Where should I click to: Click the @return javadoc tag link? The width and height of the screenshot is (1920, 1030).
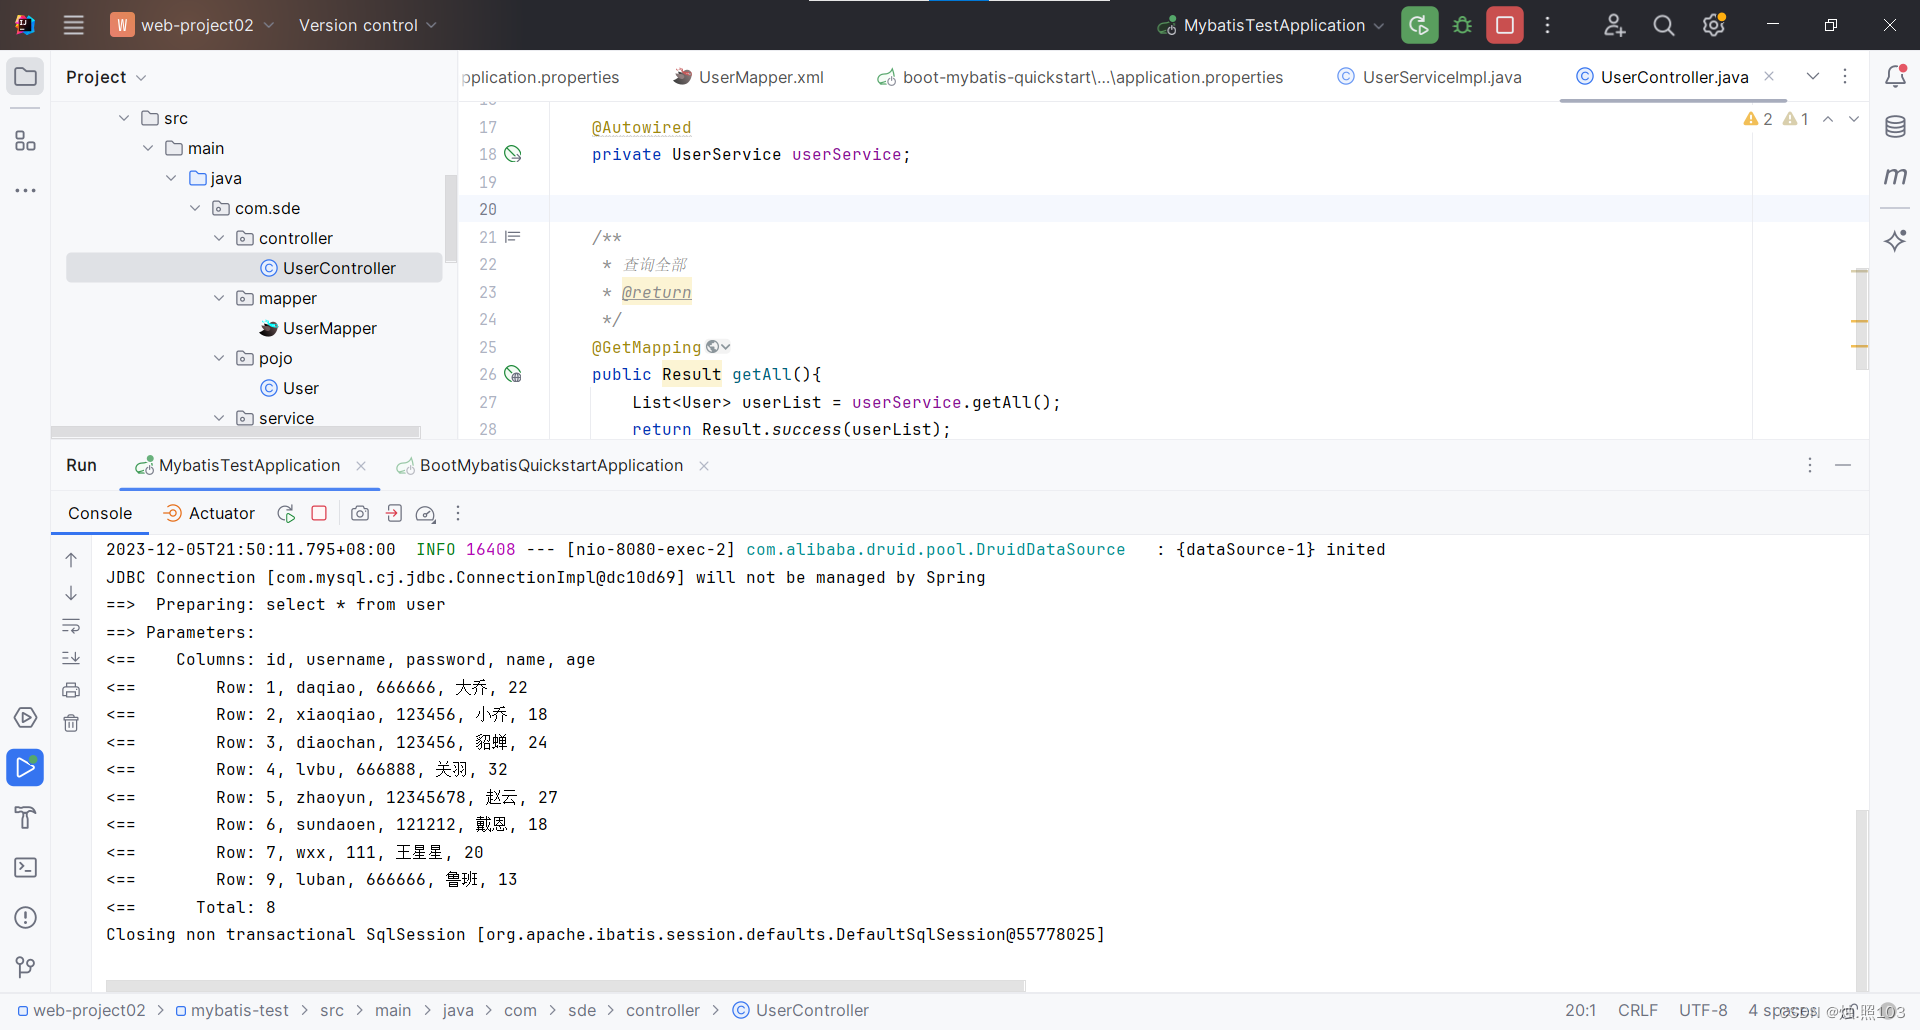(x=656, y=292)
